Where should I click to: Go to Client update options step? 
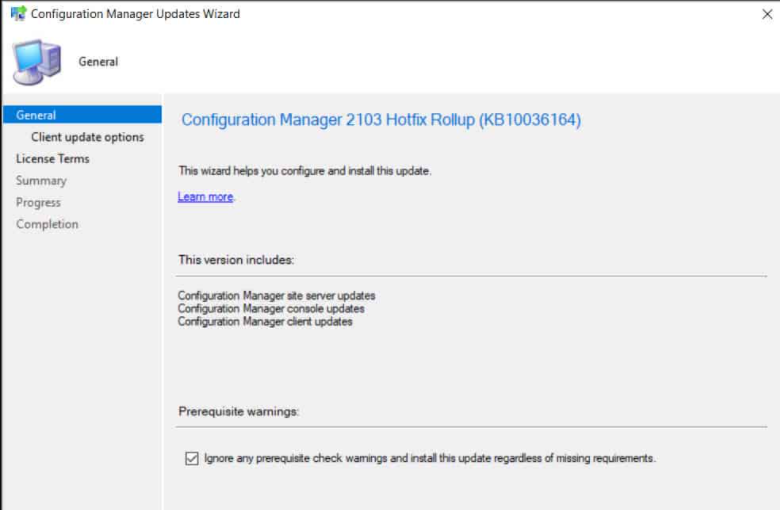tap(88, 137)
